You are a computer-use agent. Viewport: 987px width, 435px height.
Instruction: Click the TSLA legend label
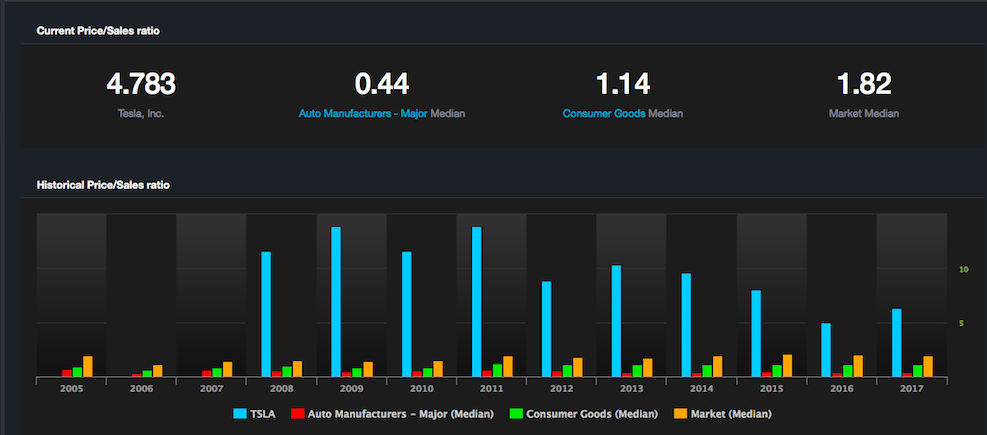(264, 414)
